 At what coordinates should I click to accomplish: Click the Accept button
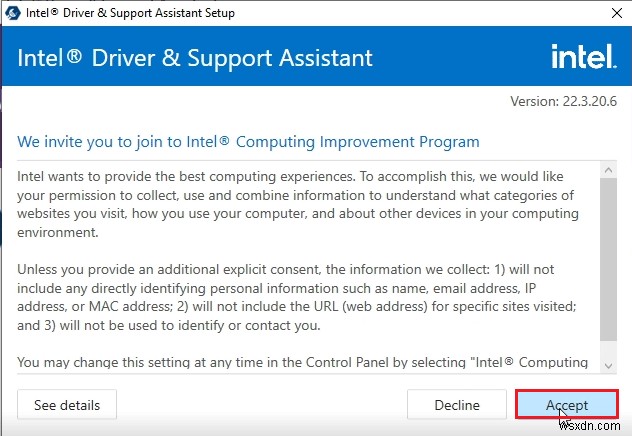pos(567,404)
